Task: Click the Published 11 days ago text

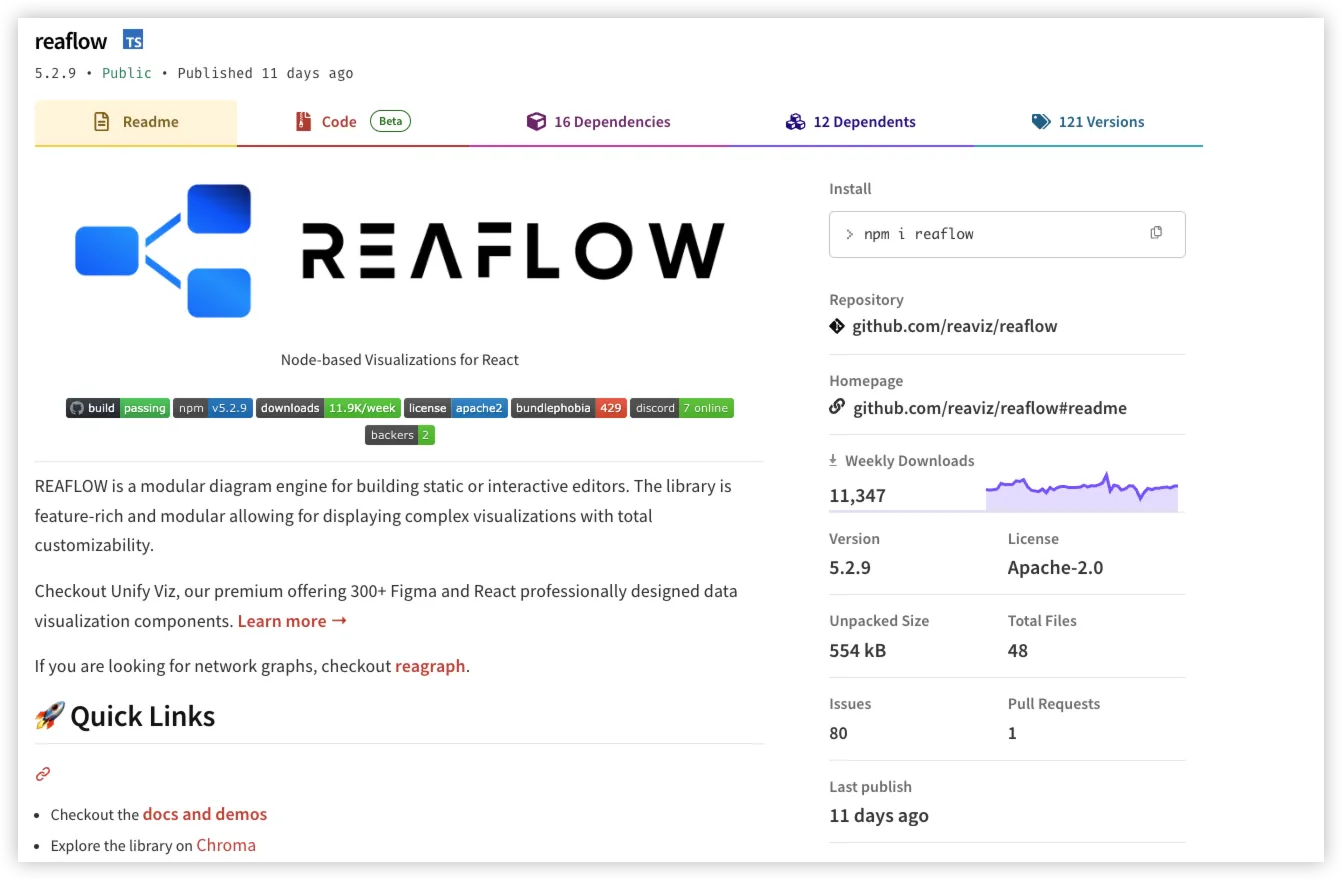Action: 265,73
